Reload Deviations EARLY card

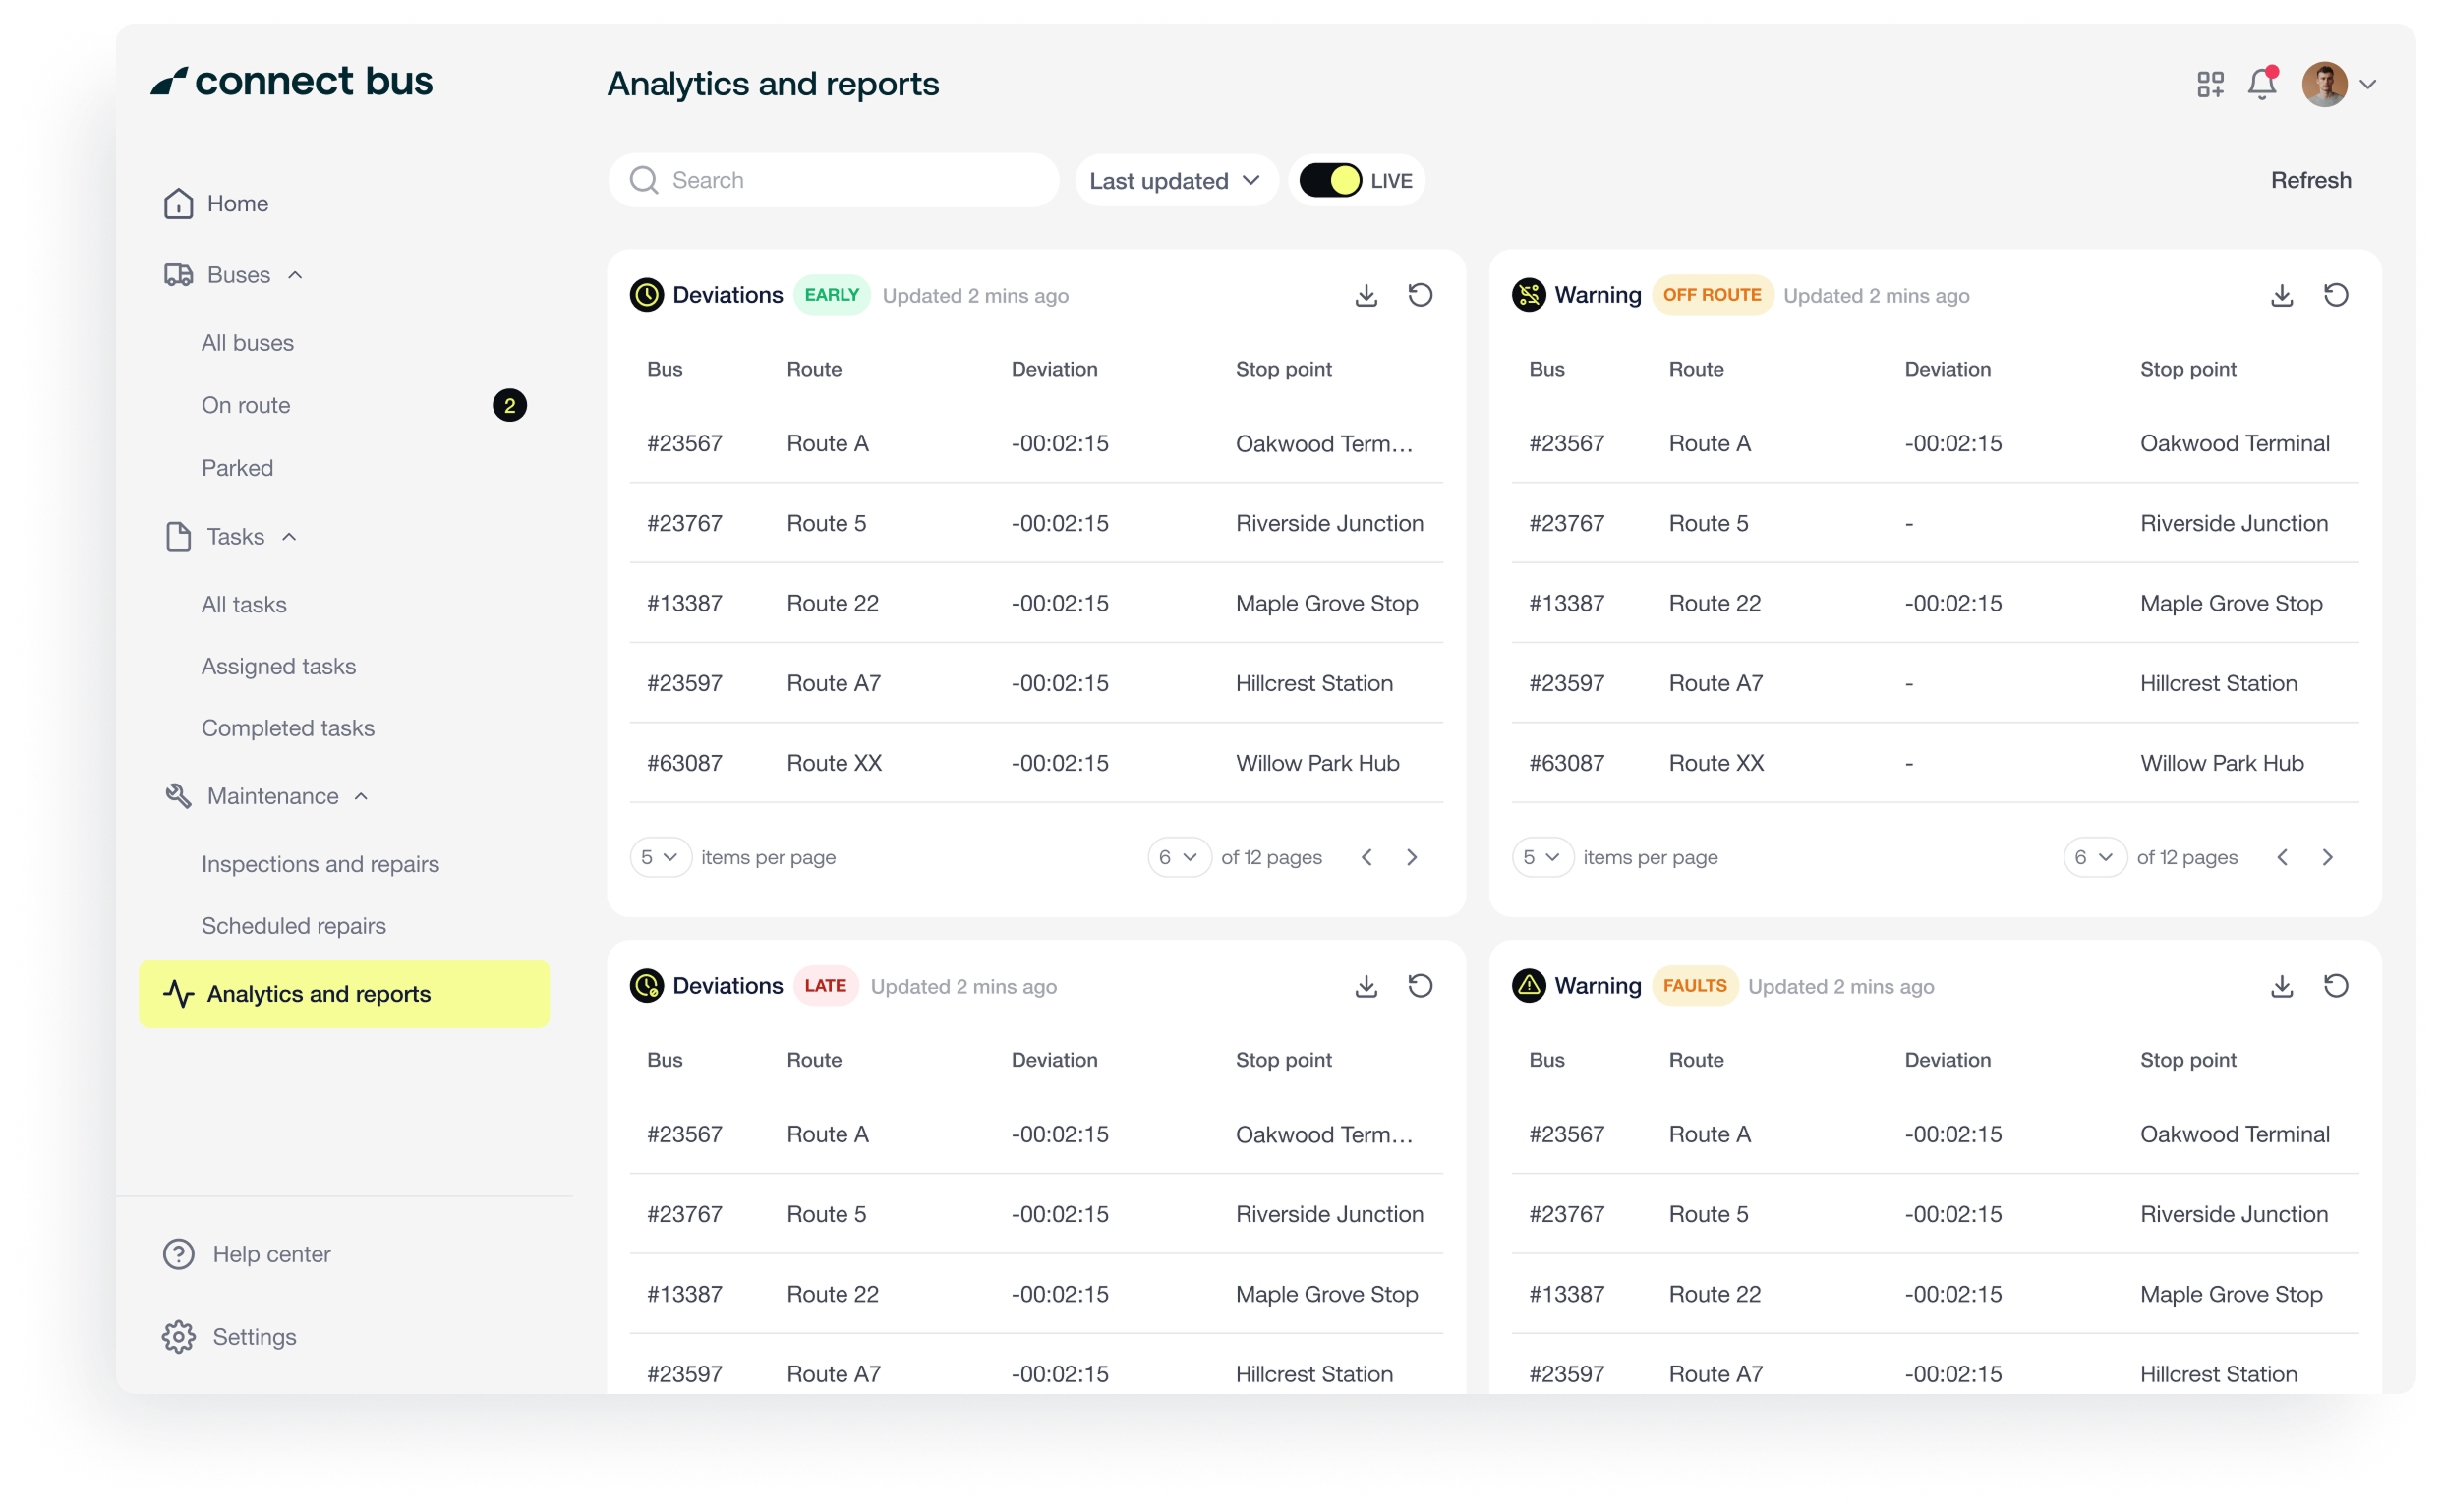click(x=1419, y=295)
